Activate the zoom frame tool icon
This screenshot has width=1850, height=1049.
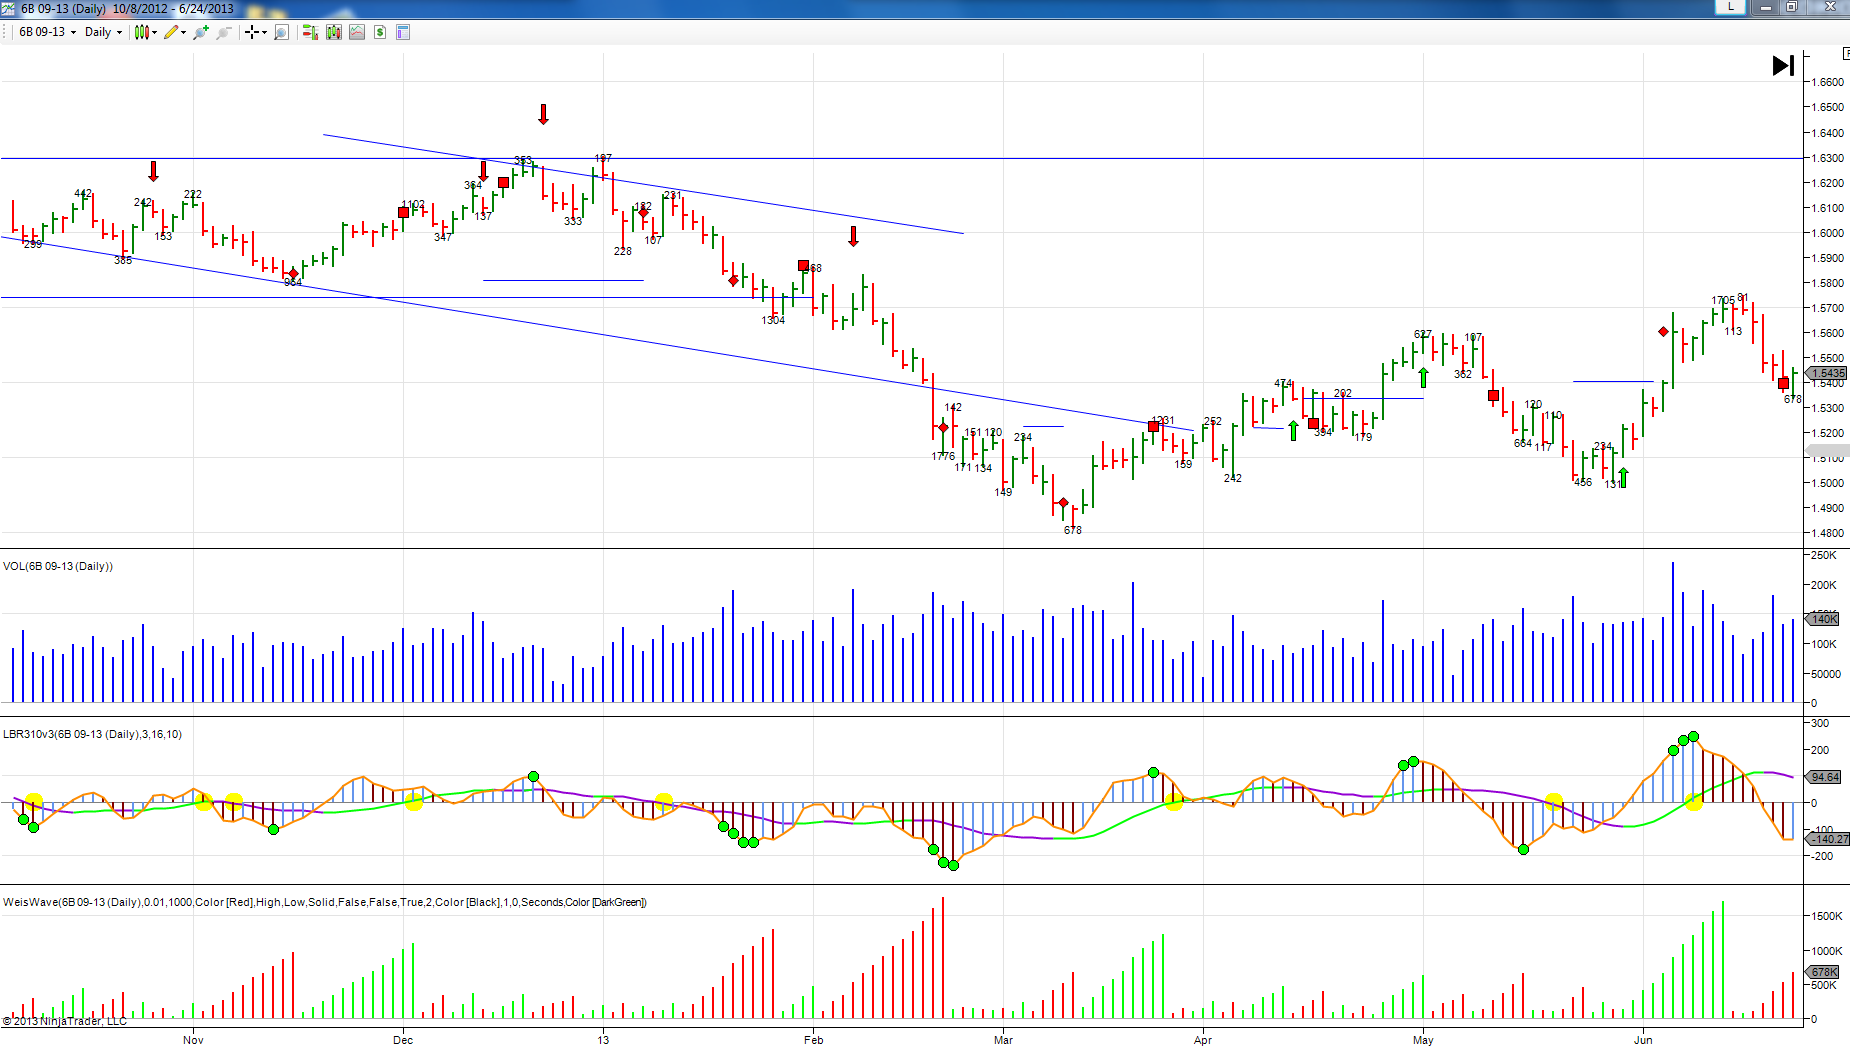282,32
